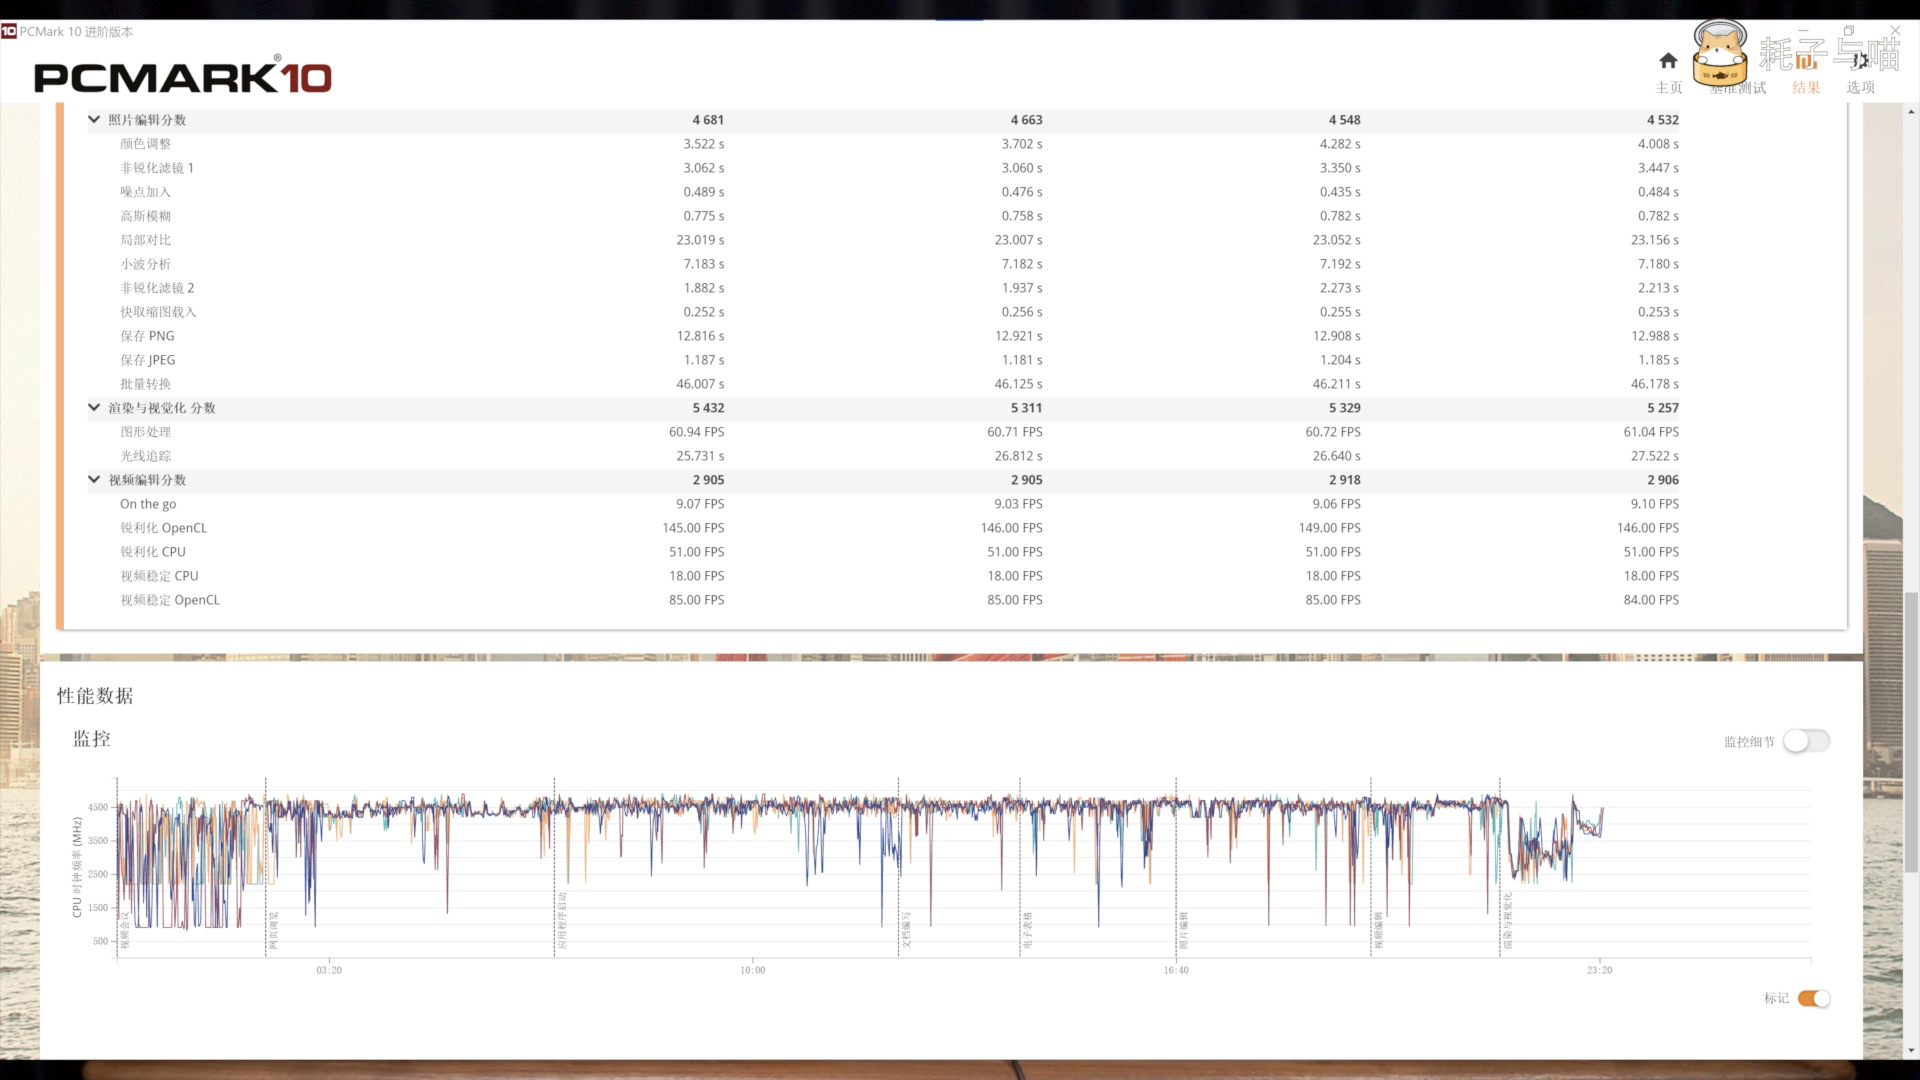Screen dimensions: 1920x1080
Task: Select the 锐利化 OpenCL row label
Action: pyautogui.click(x=164, y=528)
